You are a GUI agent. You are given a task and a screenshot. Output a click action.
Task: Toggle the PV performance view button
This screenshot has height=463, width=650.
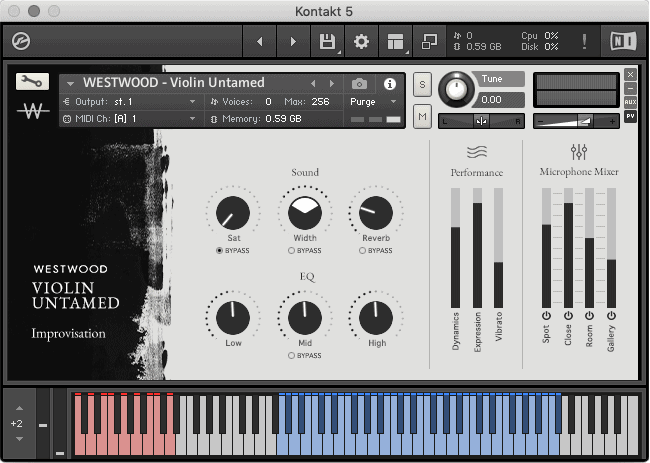click(x=630, y=116)
